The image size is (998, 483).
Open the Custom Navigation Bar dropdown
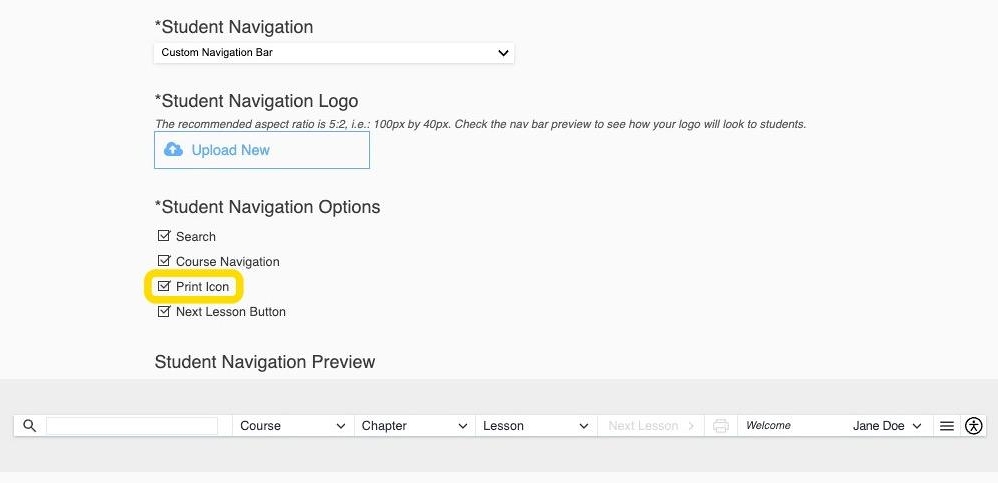334,53
